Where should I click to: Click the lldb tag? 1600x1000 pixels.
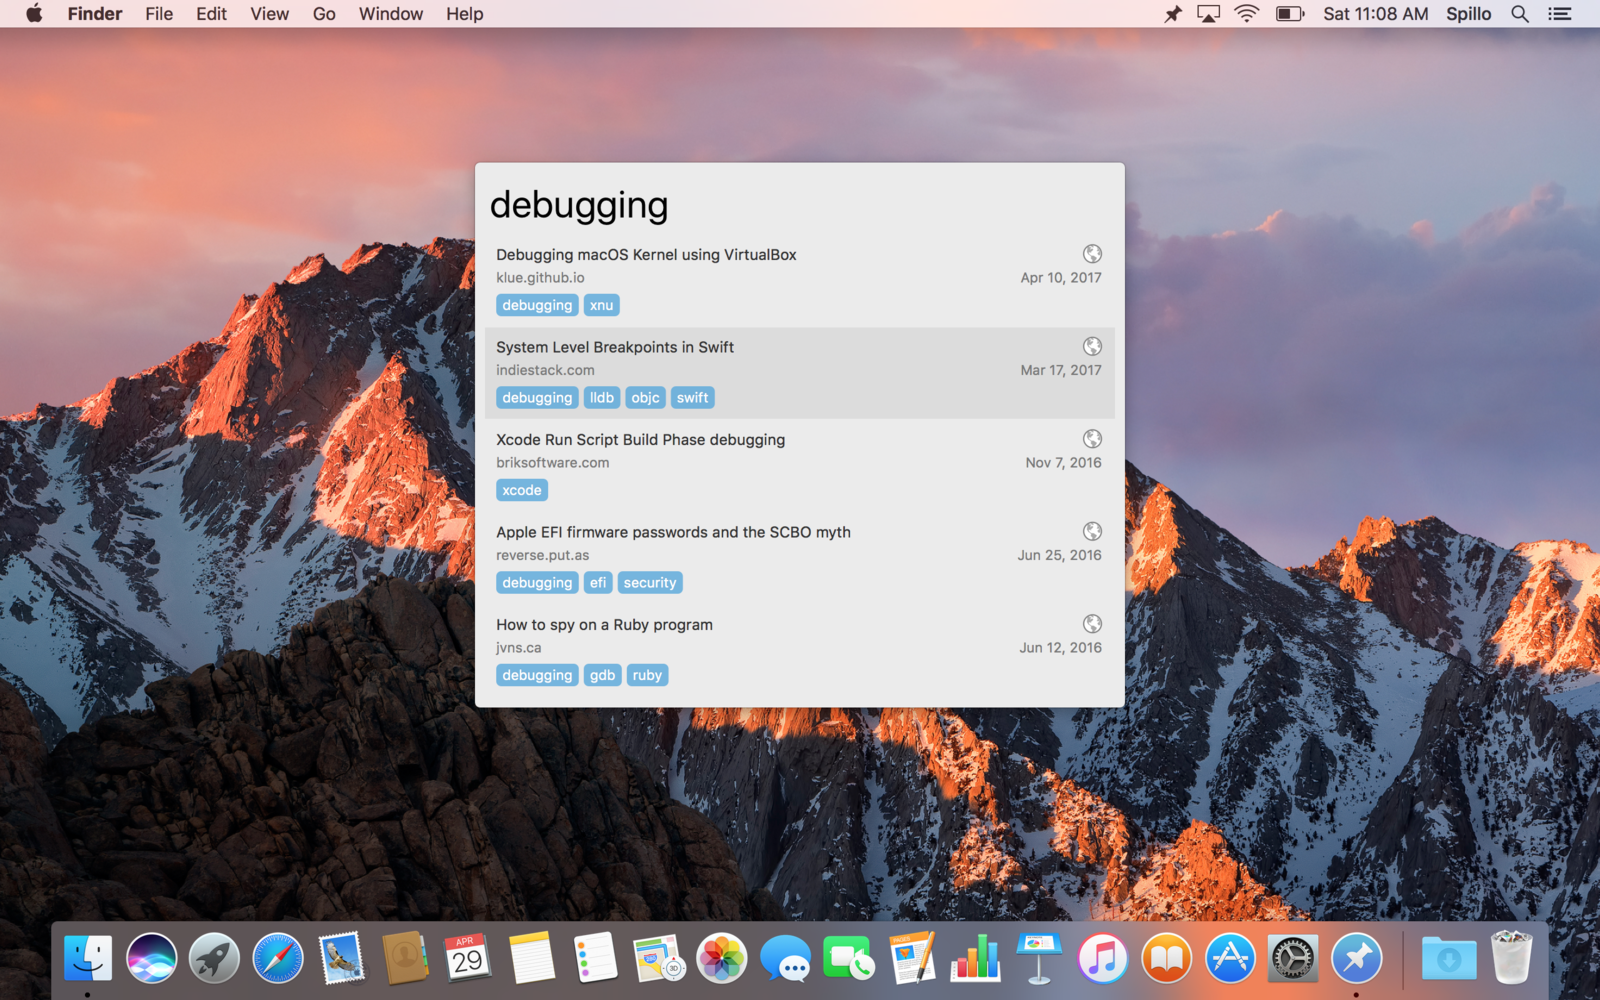(602, 398)
